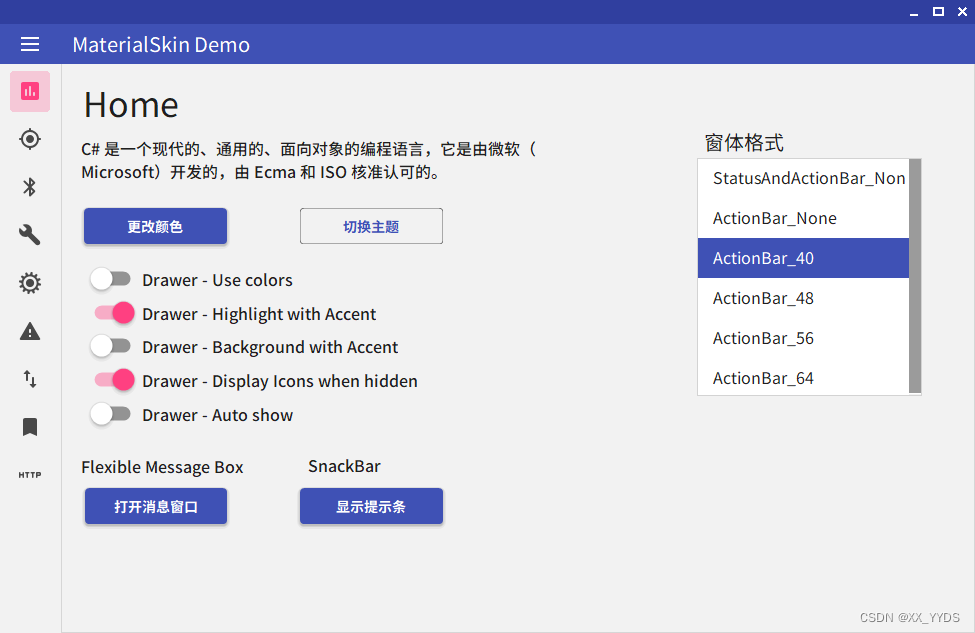Select the pink chart Home sidebar icon
The height and width of the screenshot is (633, 975).
30,91
